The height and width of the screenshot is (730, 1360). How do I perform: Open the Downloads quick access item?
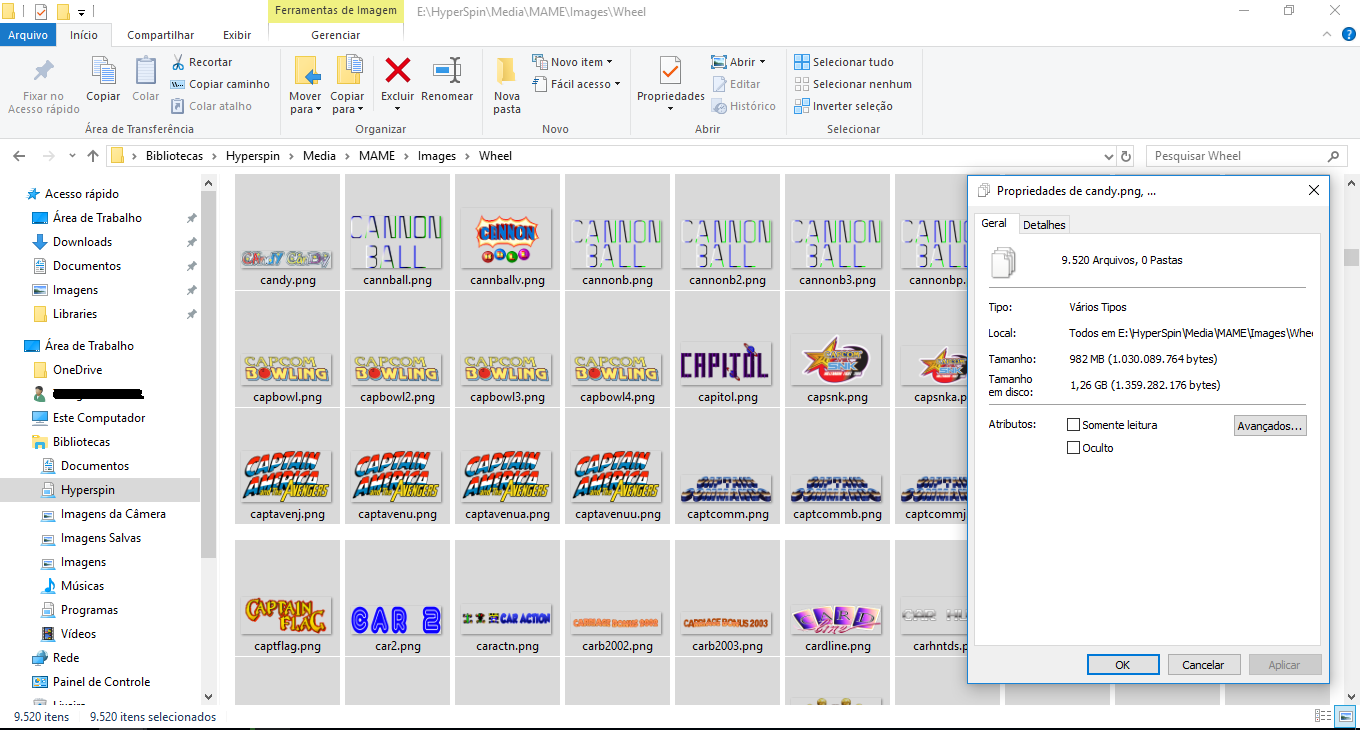coord(82,242)
